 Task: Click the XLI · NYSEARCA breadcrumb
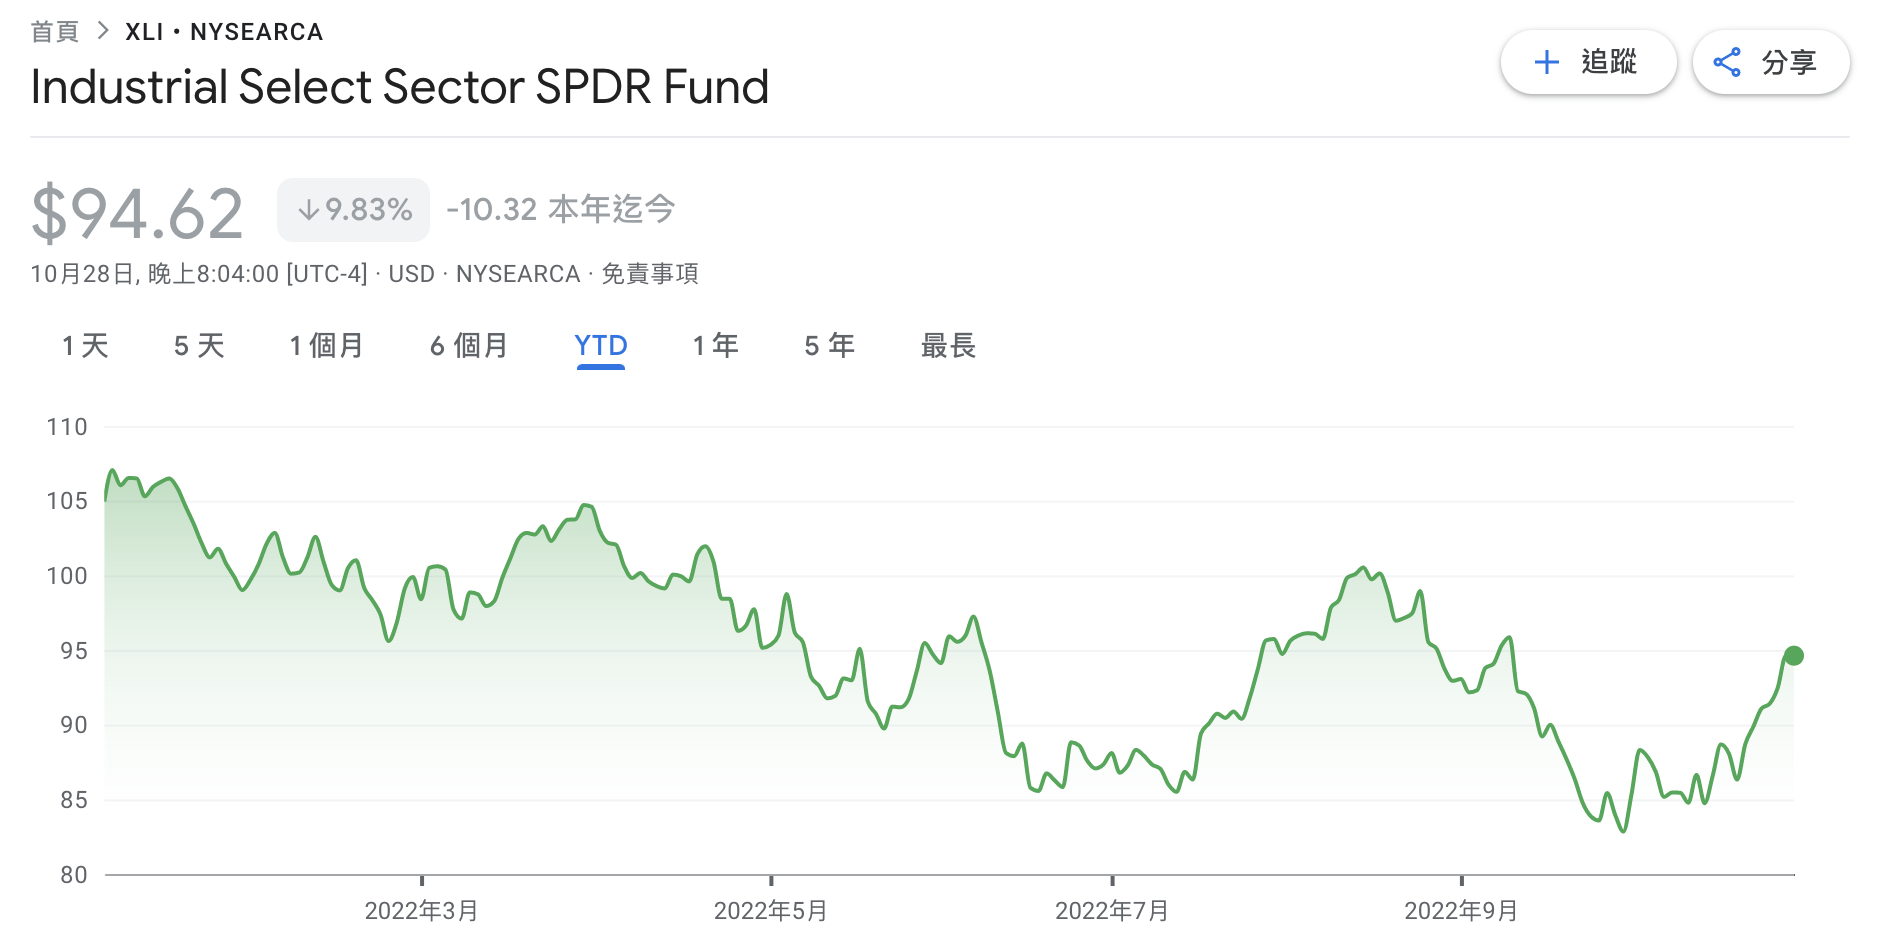coord(224,32)
